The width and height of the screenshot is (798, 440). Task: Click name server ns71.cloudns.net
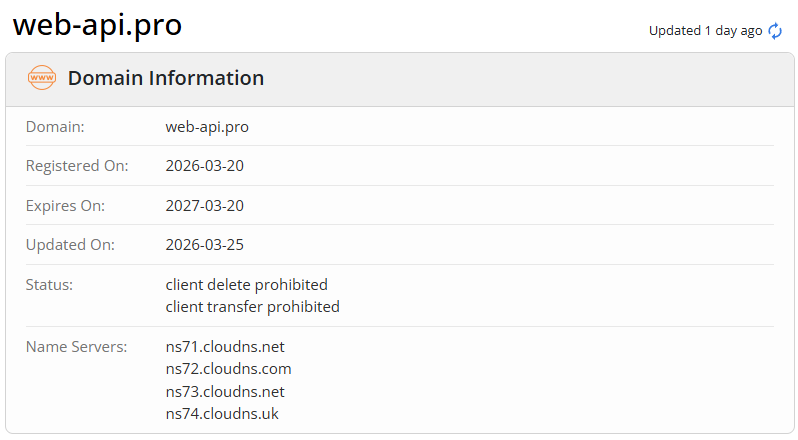[x=225, y=347]
